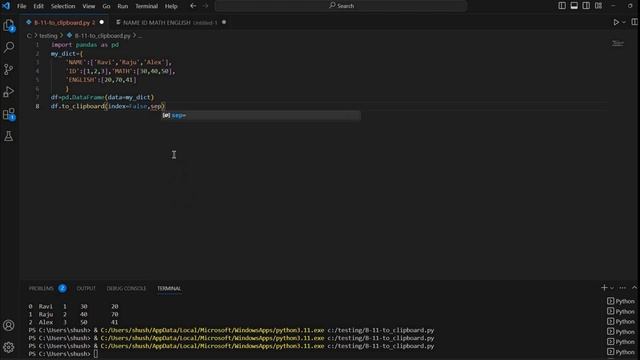Viewport: 640px width, 360px height.
Task: Open the Debug Console panel tab
Action: pyautogui.click(x=126, y=289)
